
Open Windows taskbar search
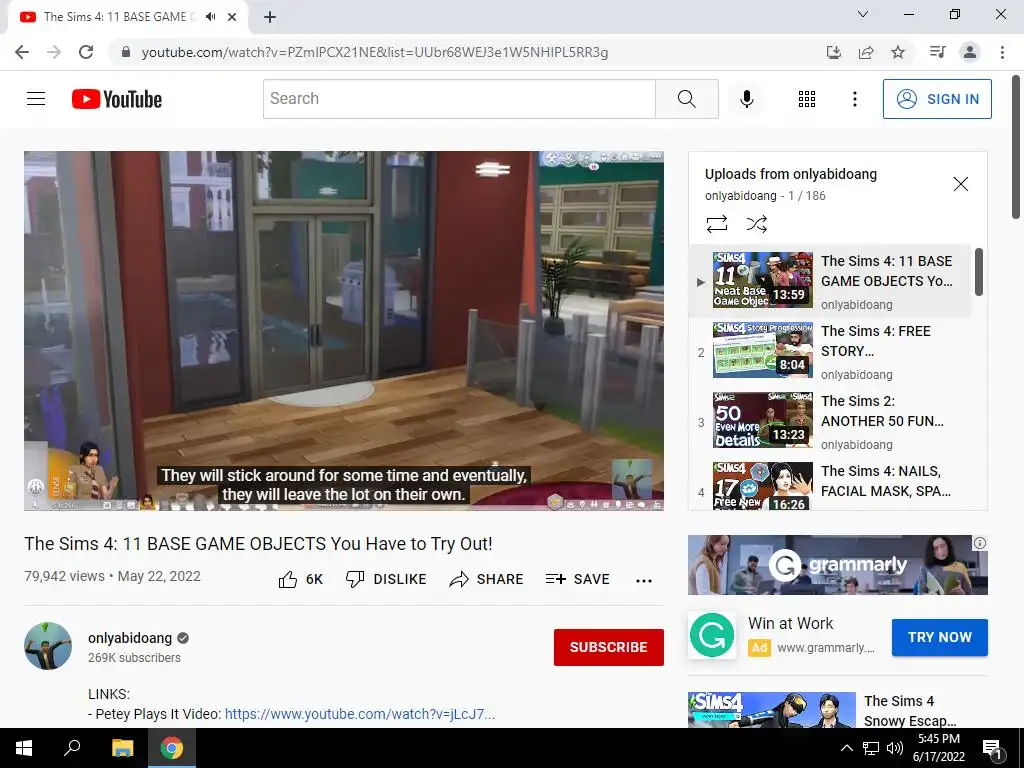point(72,748)
